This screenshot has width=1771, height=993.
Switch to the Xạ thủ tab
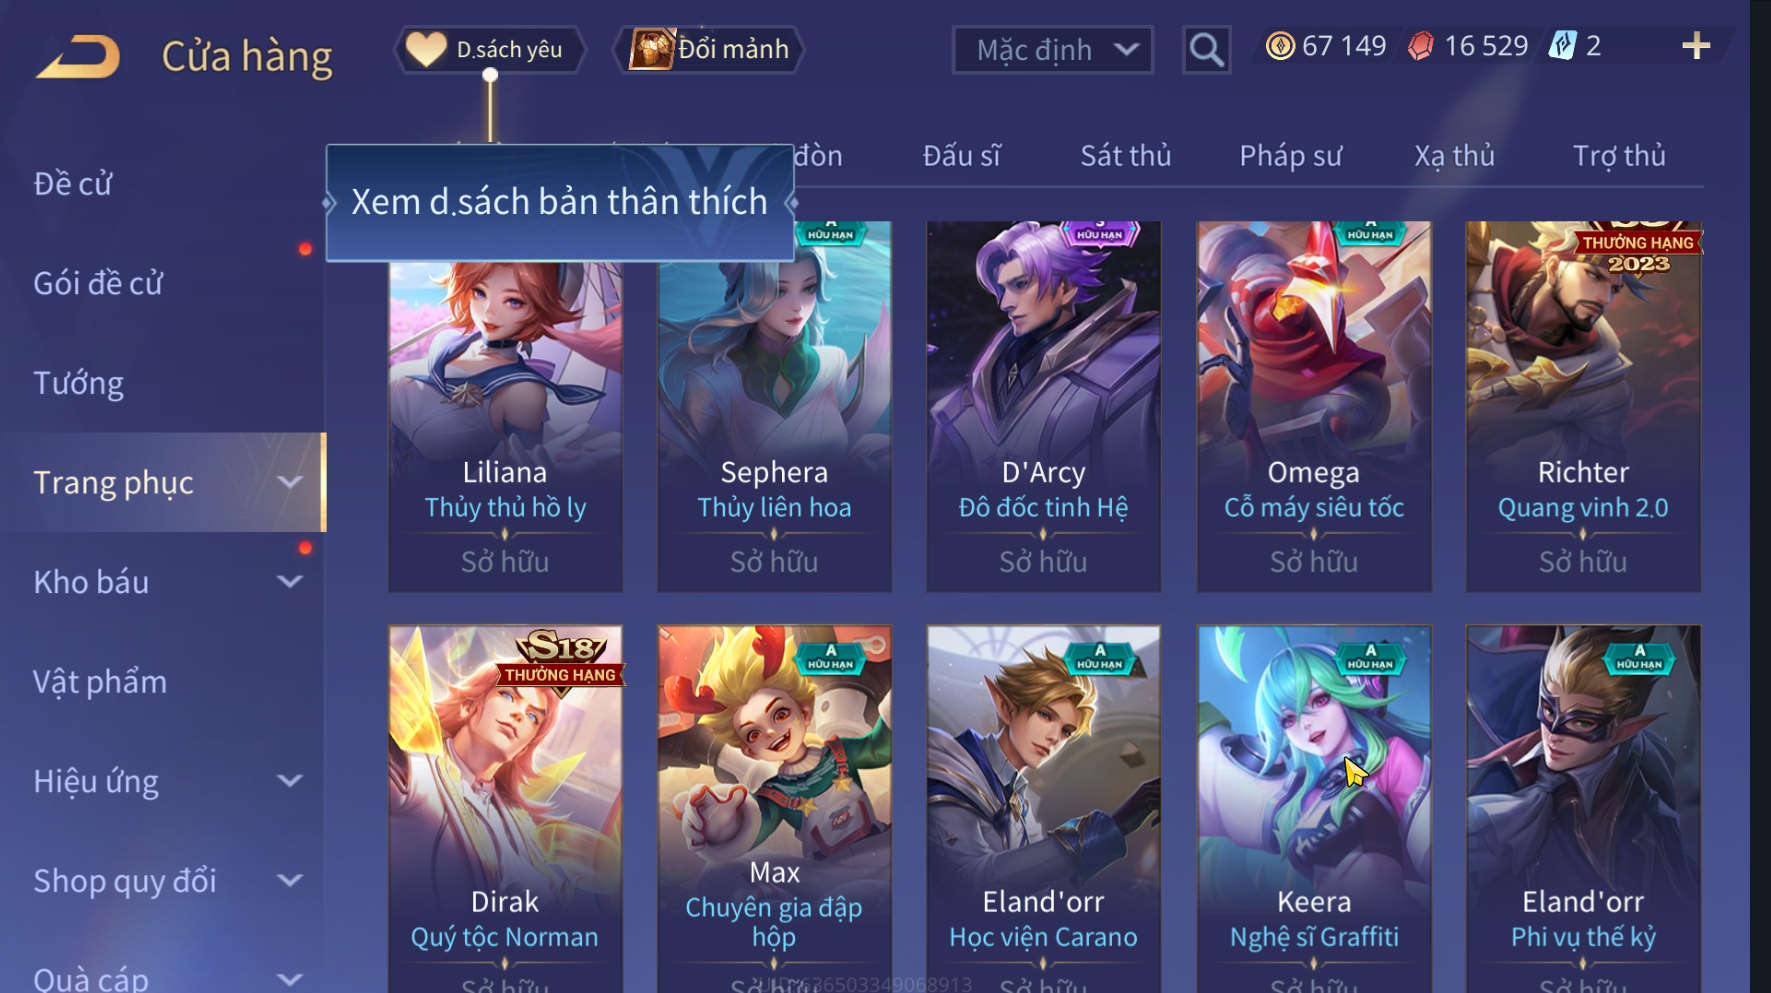1454,156
